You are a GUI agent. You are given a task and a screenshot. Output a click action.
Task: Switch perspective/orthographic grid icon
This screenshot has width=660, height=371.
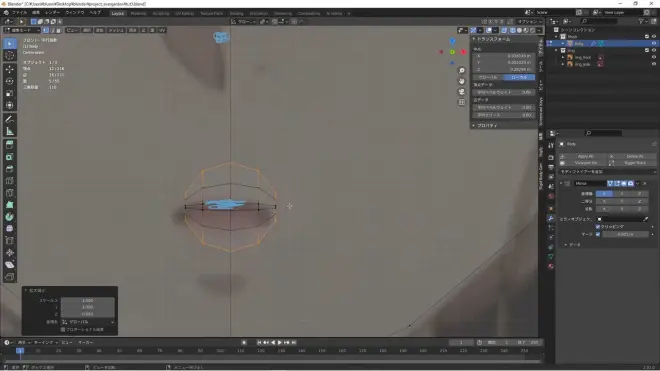462,102
